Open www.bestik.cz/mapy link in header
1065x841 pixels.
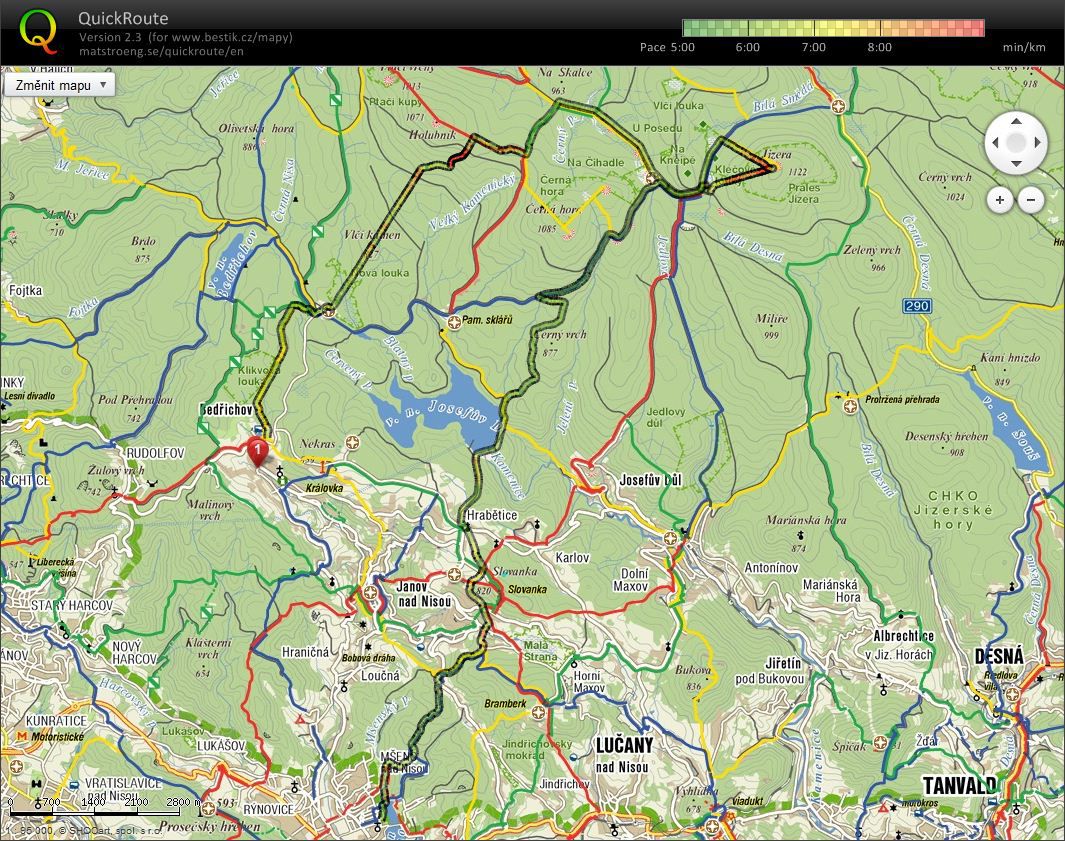pos(231,37)
